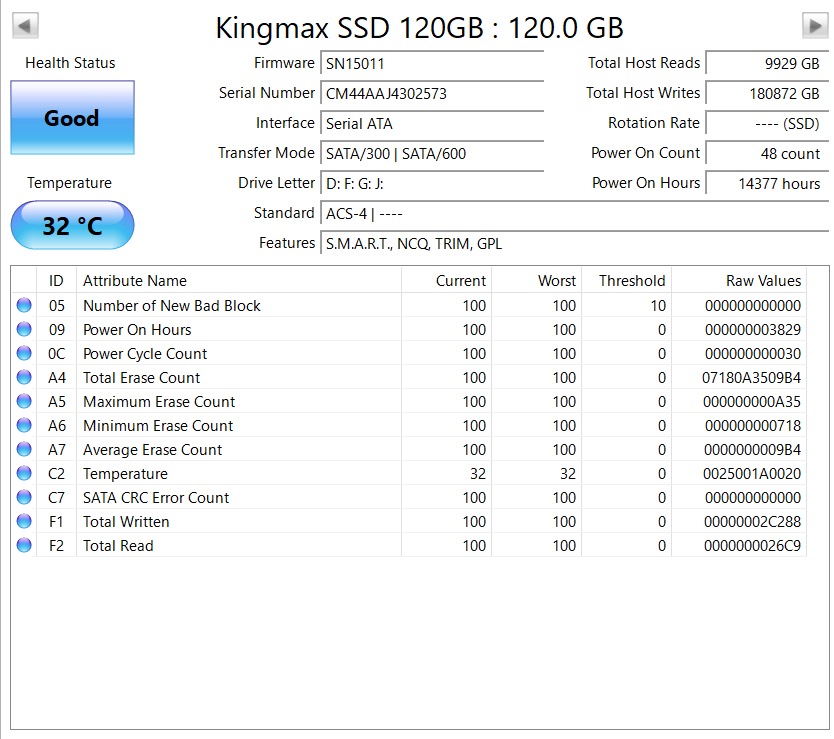
Task: Select the Power On Hours attribute name
Action: point(137,329)
